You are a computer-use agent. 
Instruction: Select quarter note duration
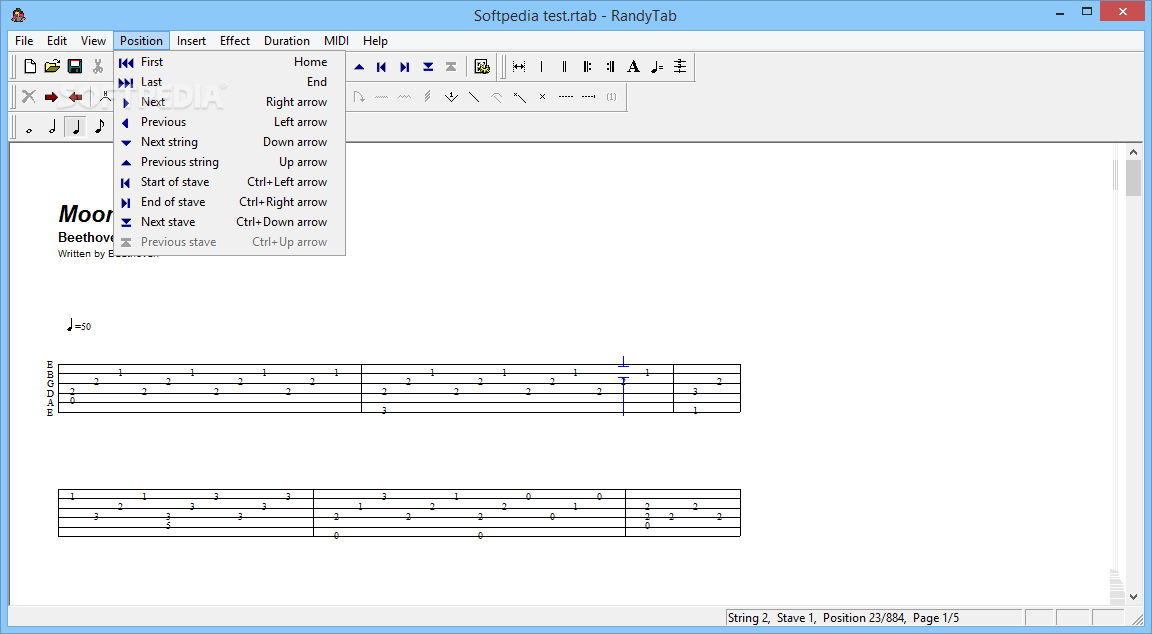(x=75, y=127)
